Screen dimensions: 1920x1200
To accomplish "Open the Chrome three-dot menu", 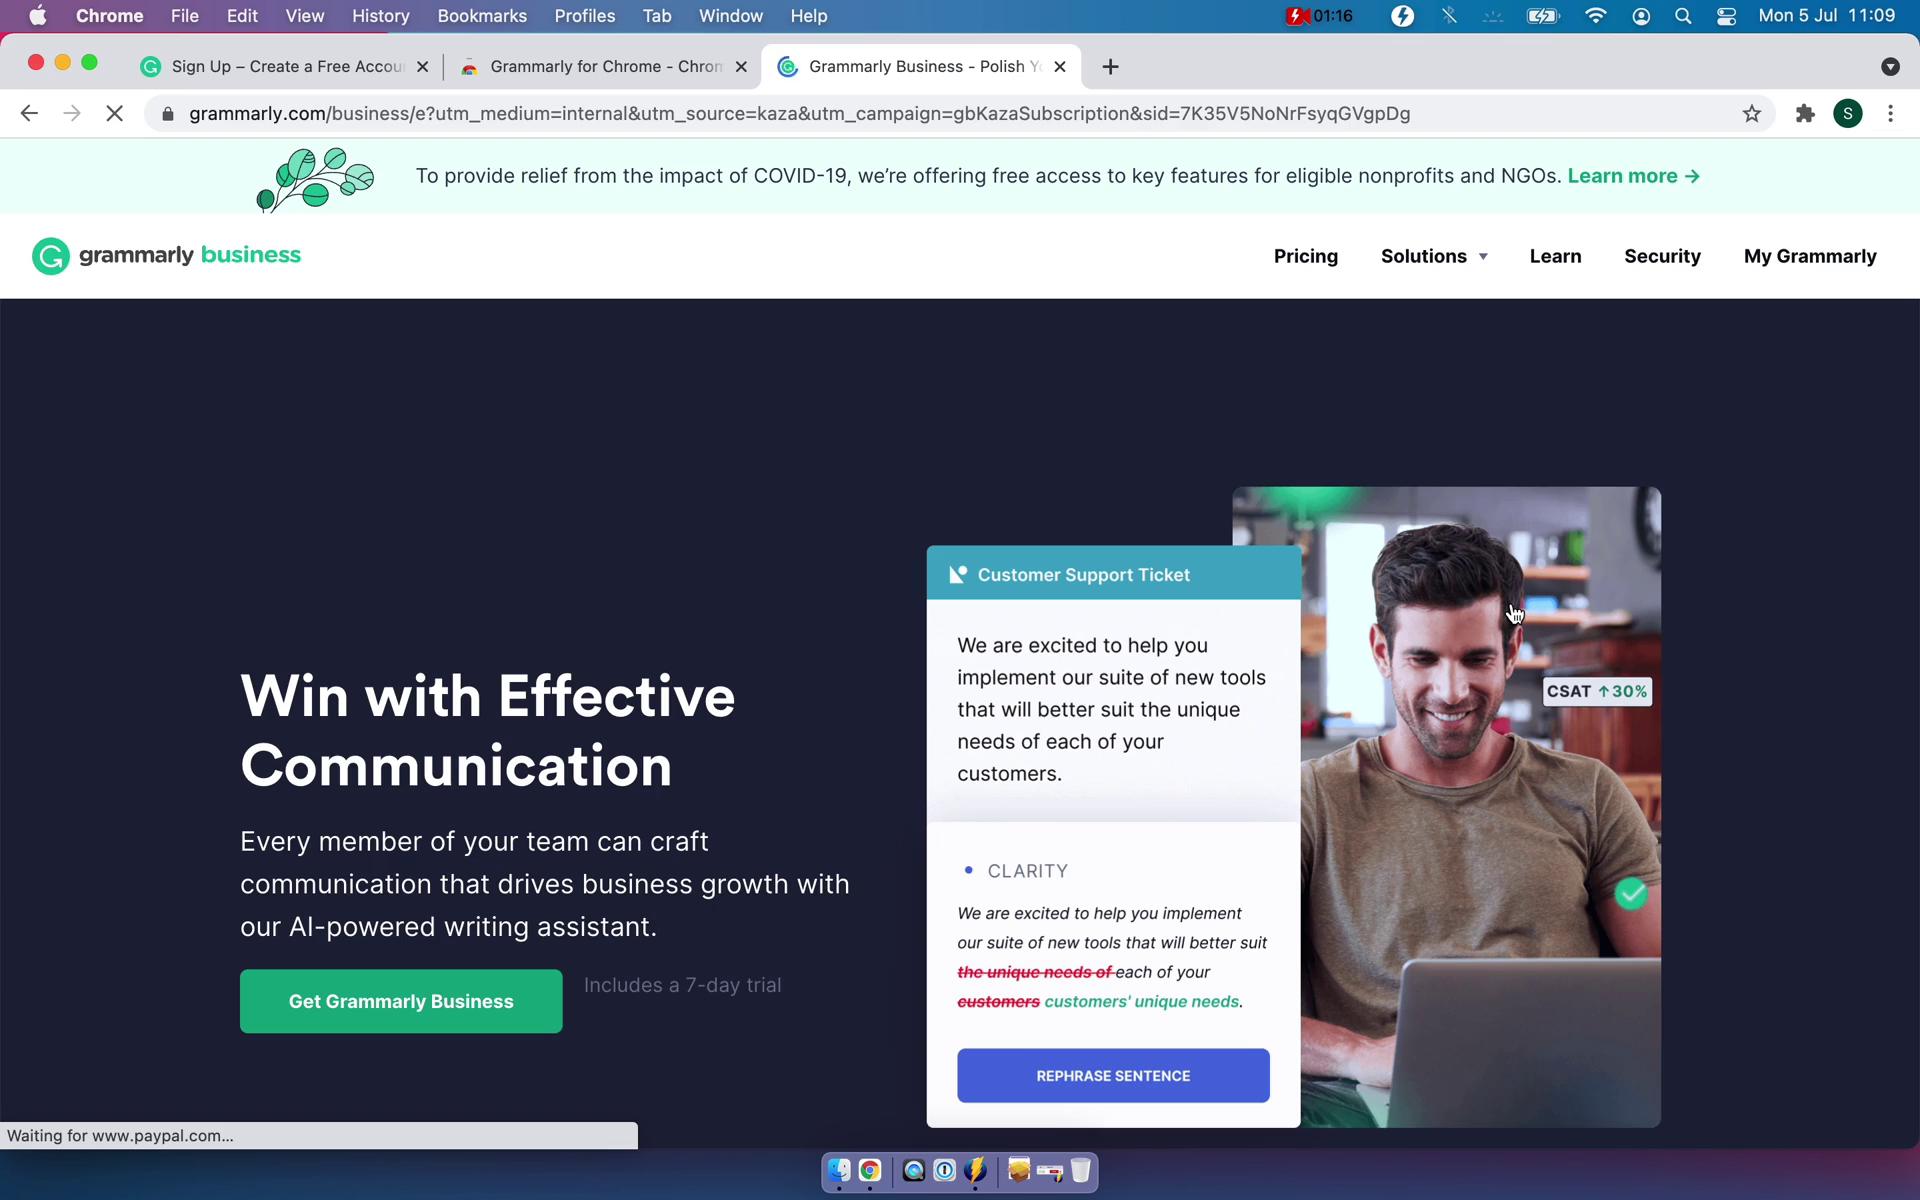I will [x=1890, y=114].
